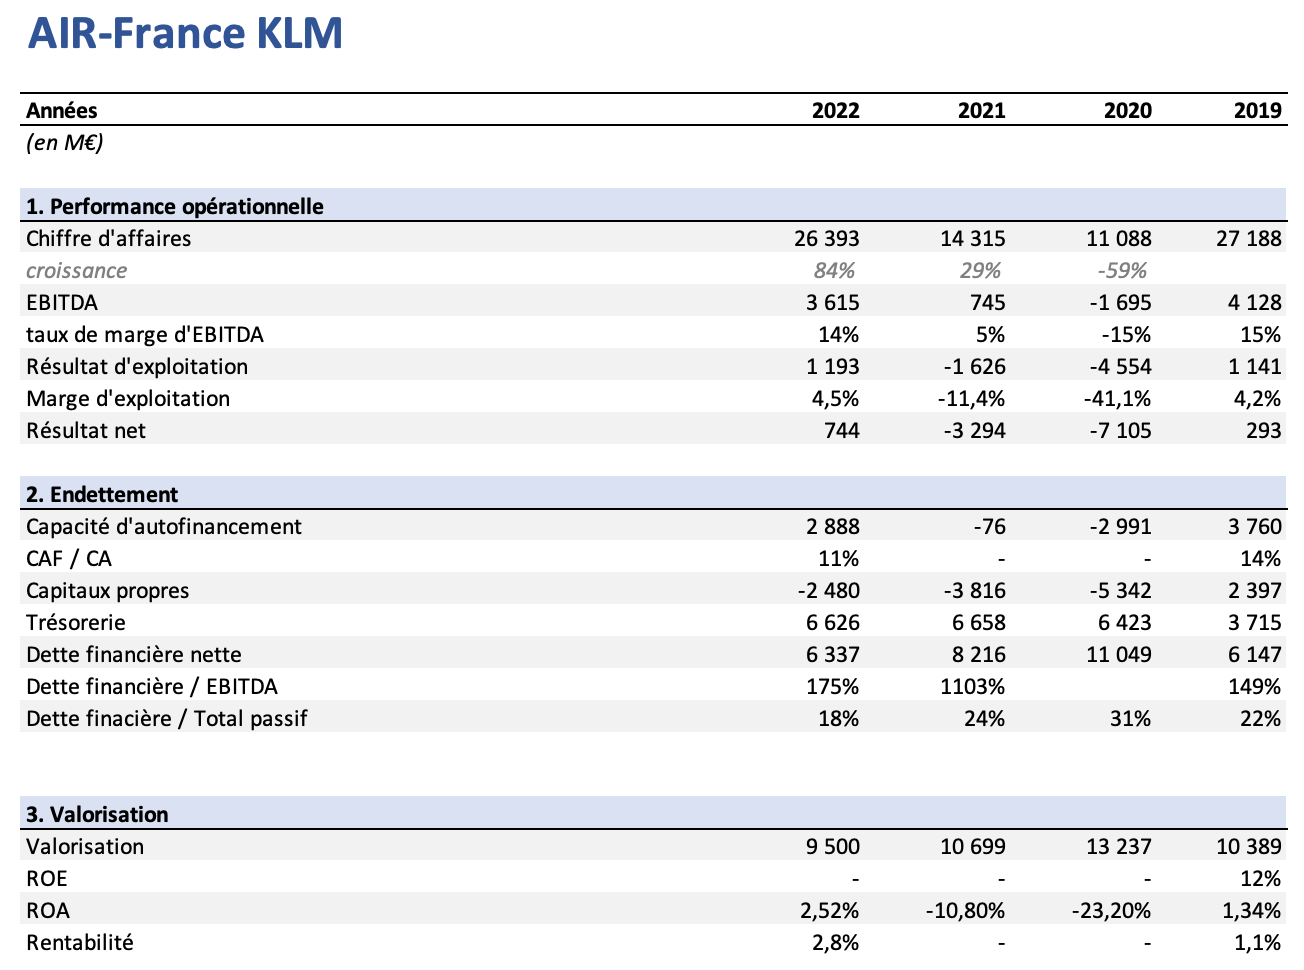Click the 31% debt to liabilities cell
This screenshot has height=970, width=1304.
pyautogui.click(x=1132, y=718)
